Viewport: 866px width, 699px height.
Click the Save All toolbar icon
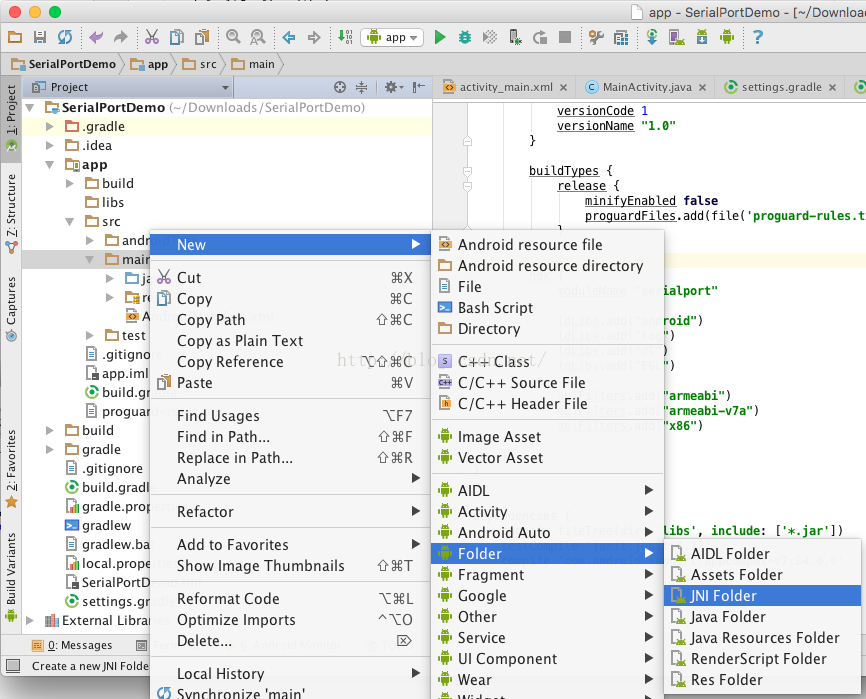(x=40, y=37)
